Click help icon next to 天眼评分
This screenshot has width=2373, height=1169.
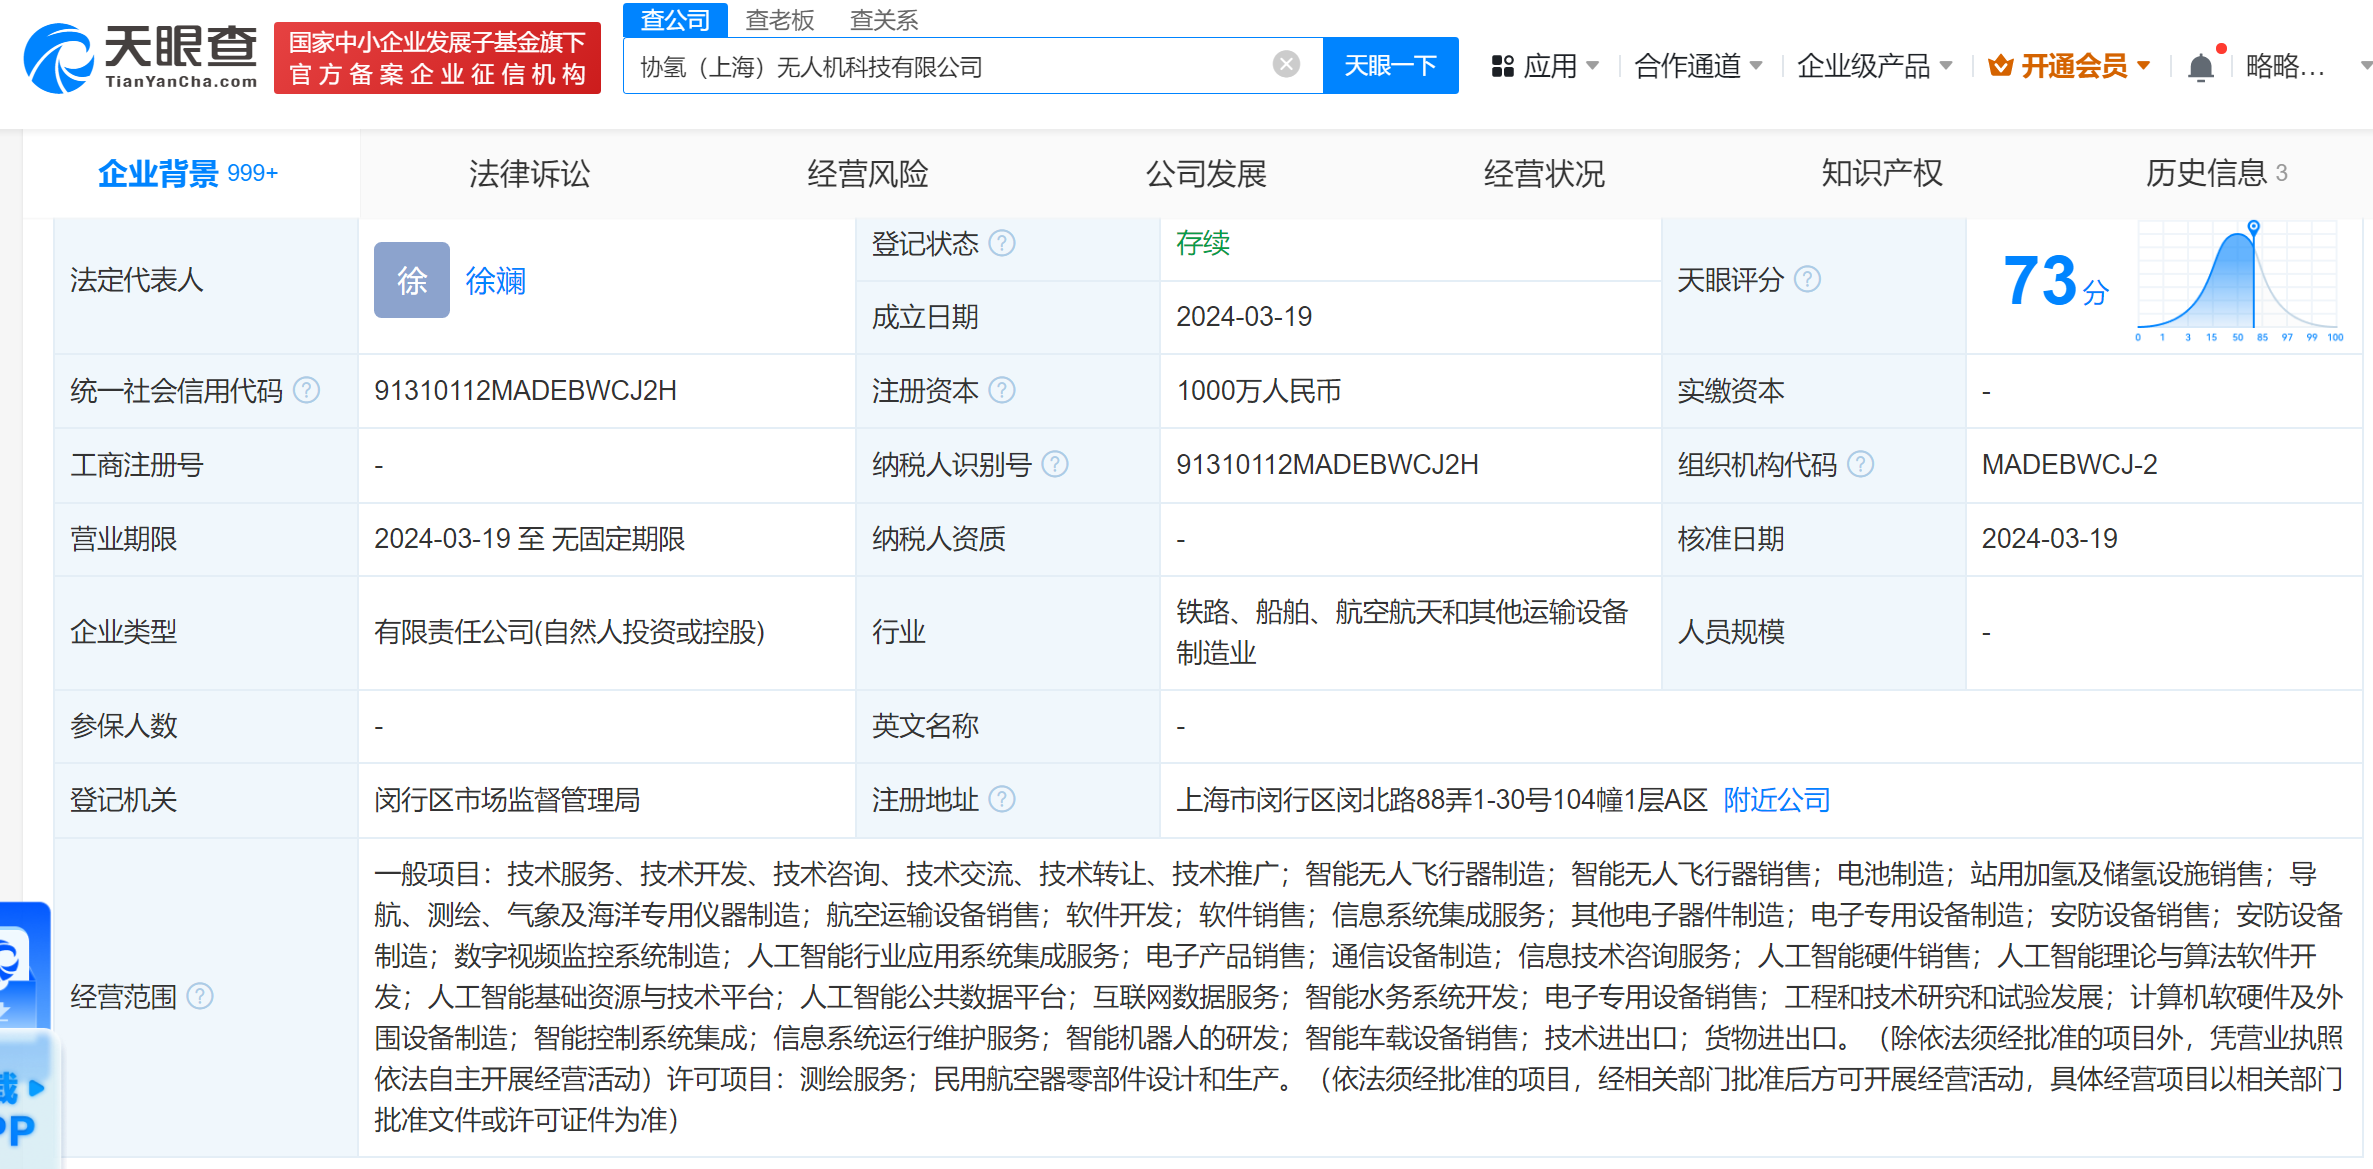1807,279
